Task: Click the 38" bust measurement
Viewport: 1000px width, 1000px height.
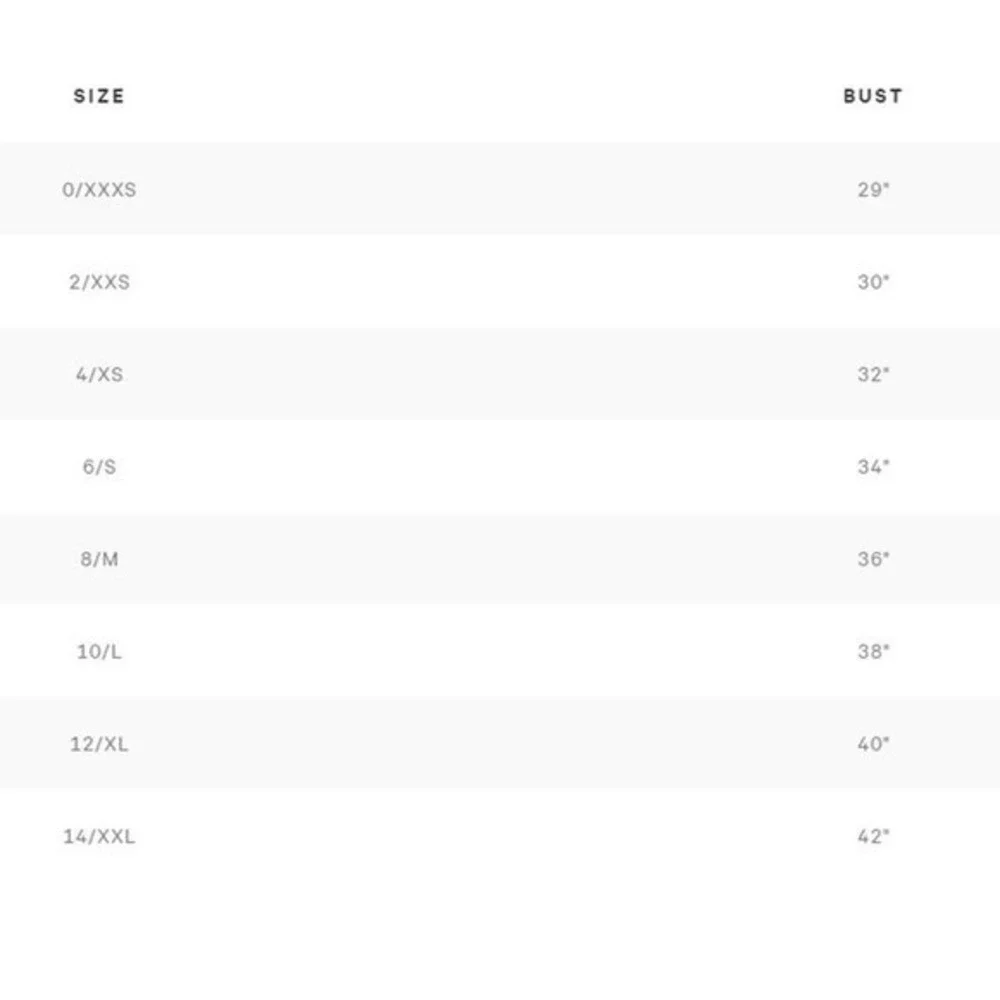Action: click(x=873, y=652)
